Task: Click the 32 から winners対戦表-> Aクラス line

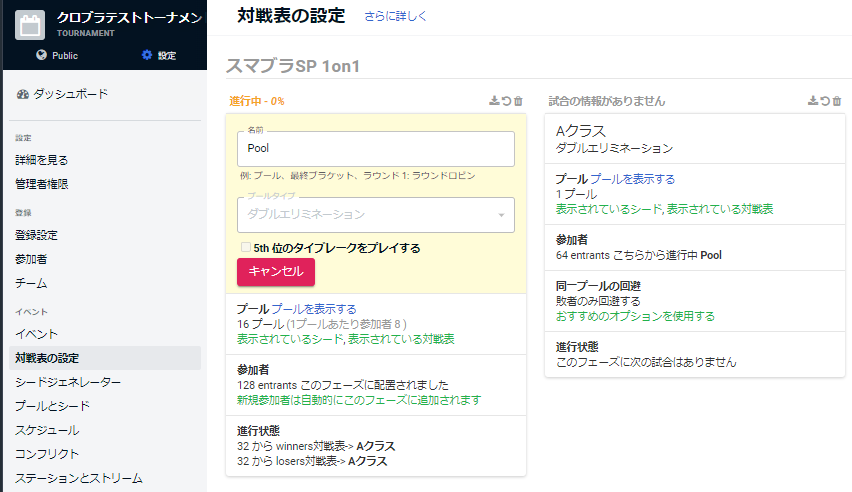Action: [x=316, y=446]
